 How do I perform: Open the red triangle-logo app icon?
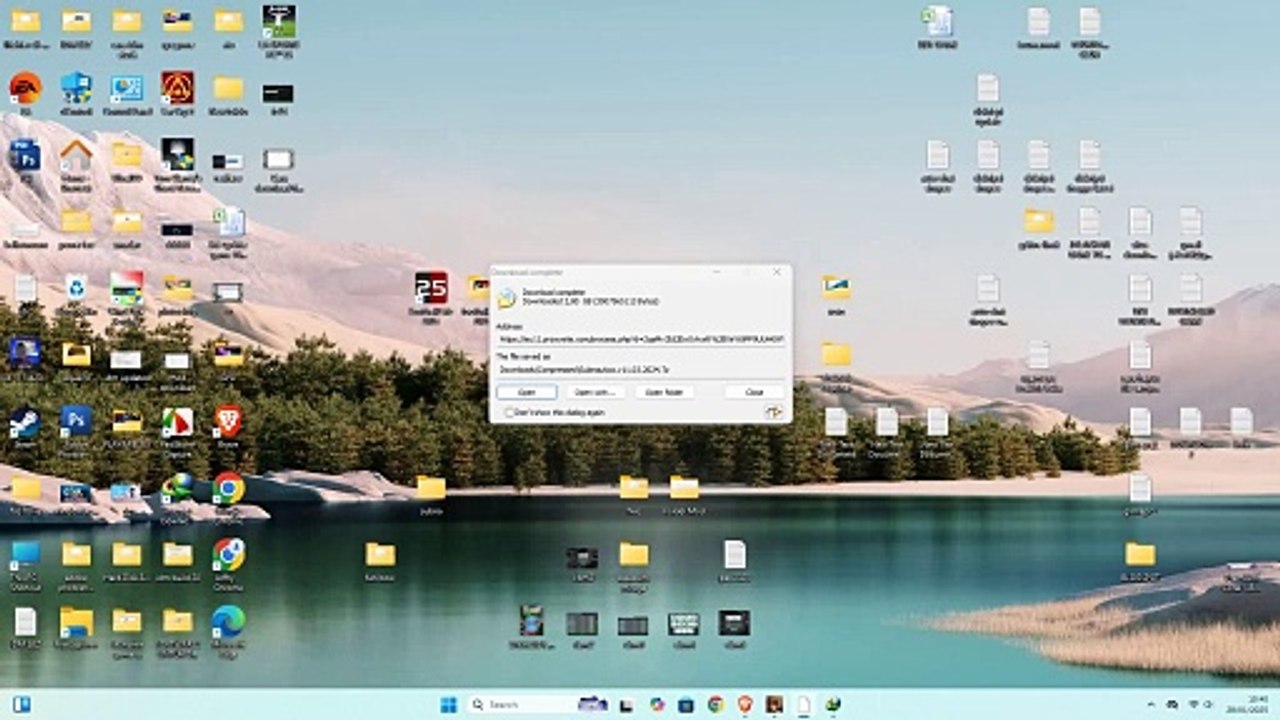point(178,88)
